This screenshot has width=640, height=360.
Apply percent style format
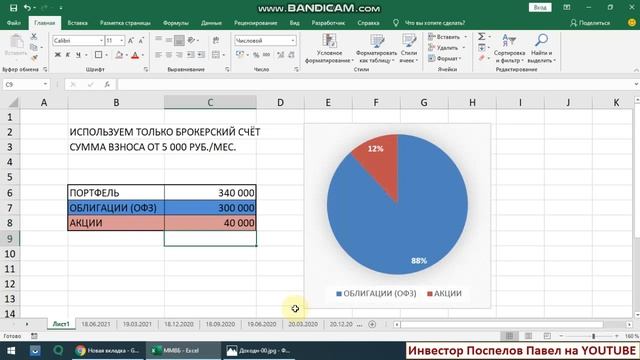256,55
